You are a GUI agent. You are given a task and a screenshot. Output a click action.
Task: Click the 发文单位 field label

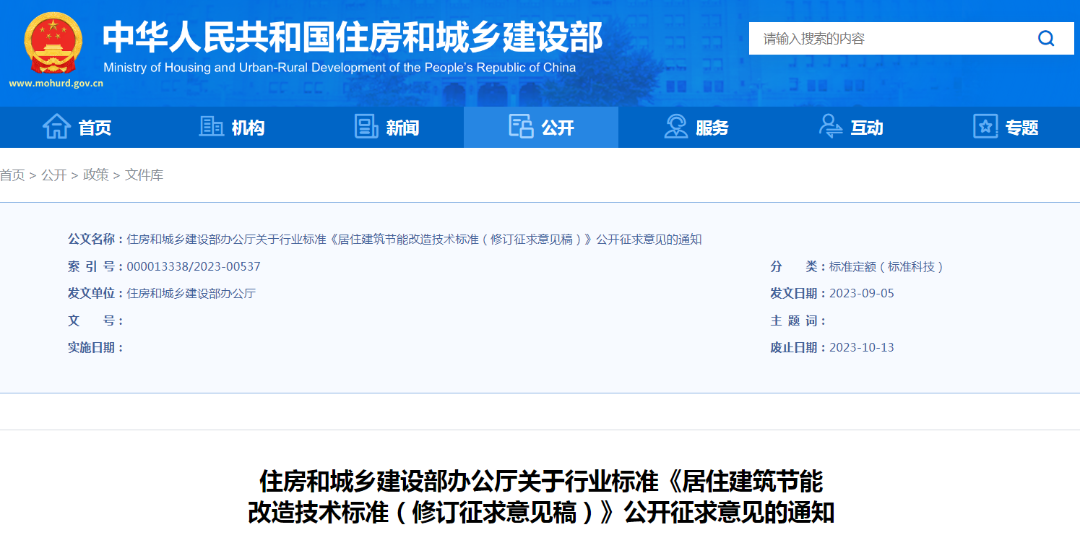click(x=95, y=293)
